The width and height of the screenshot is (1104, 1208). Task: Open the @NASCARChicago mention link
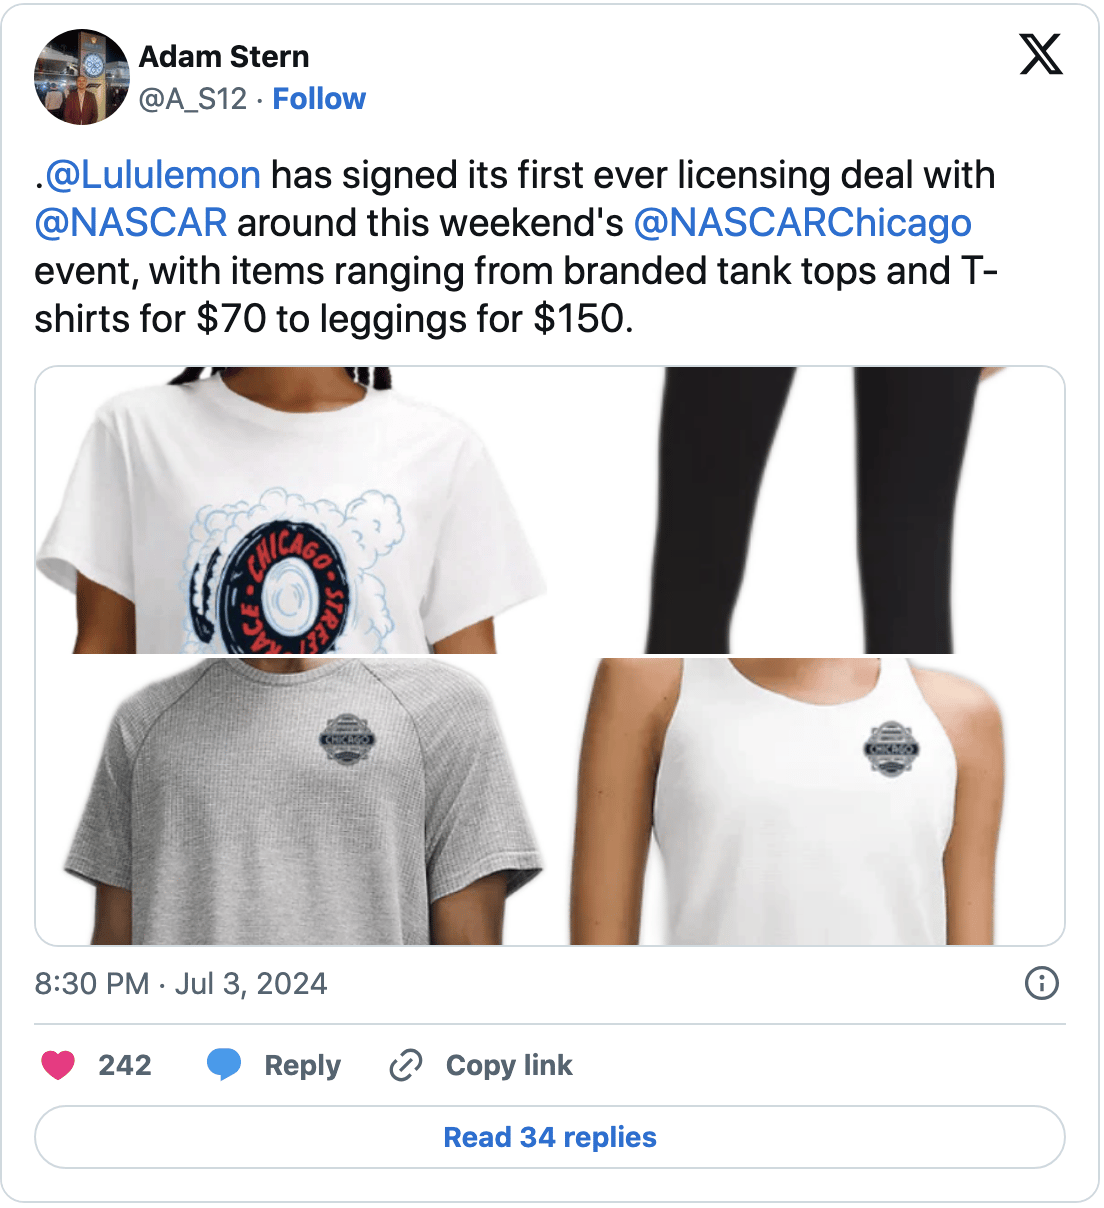802,222
